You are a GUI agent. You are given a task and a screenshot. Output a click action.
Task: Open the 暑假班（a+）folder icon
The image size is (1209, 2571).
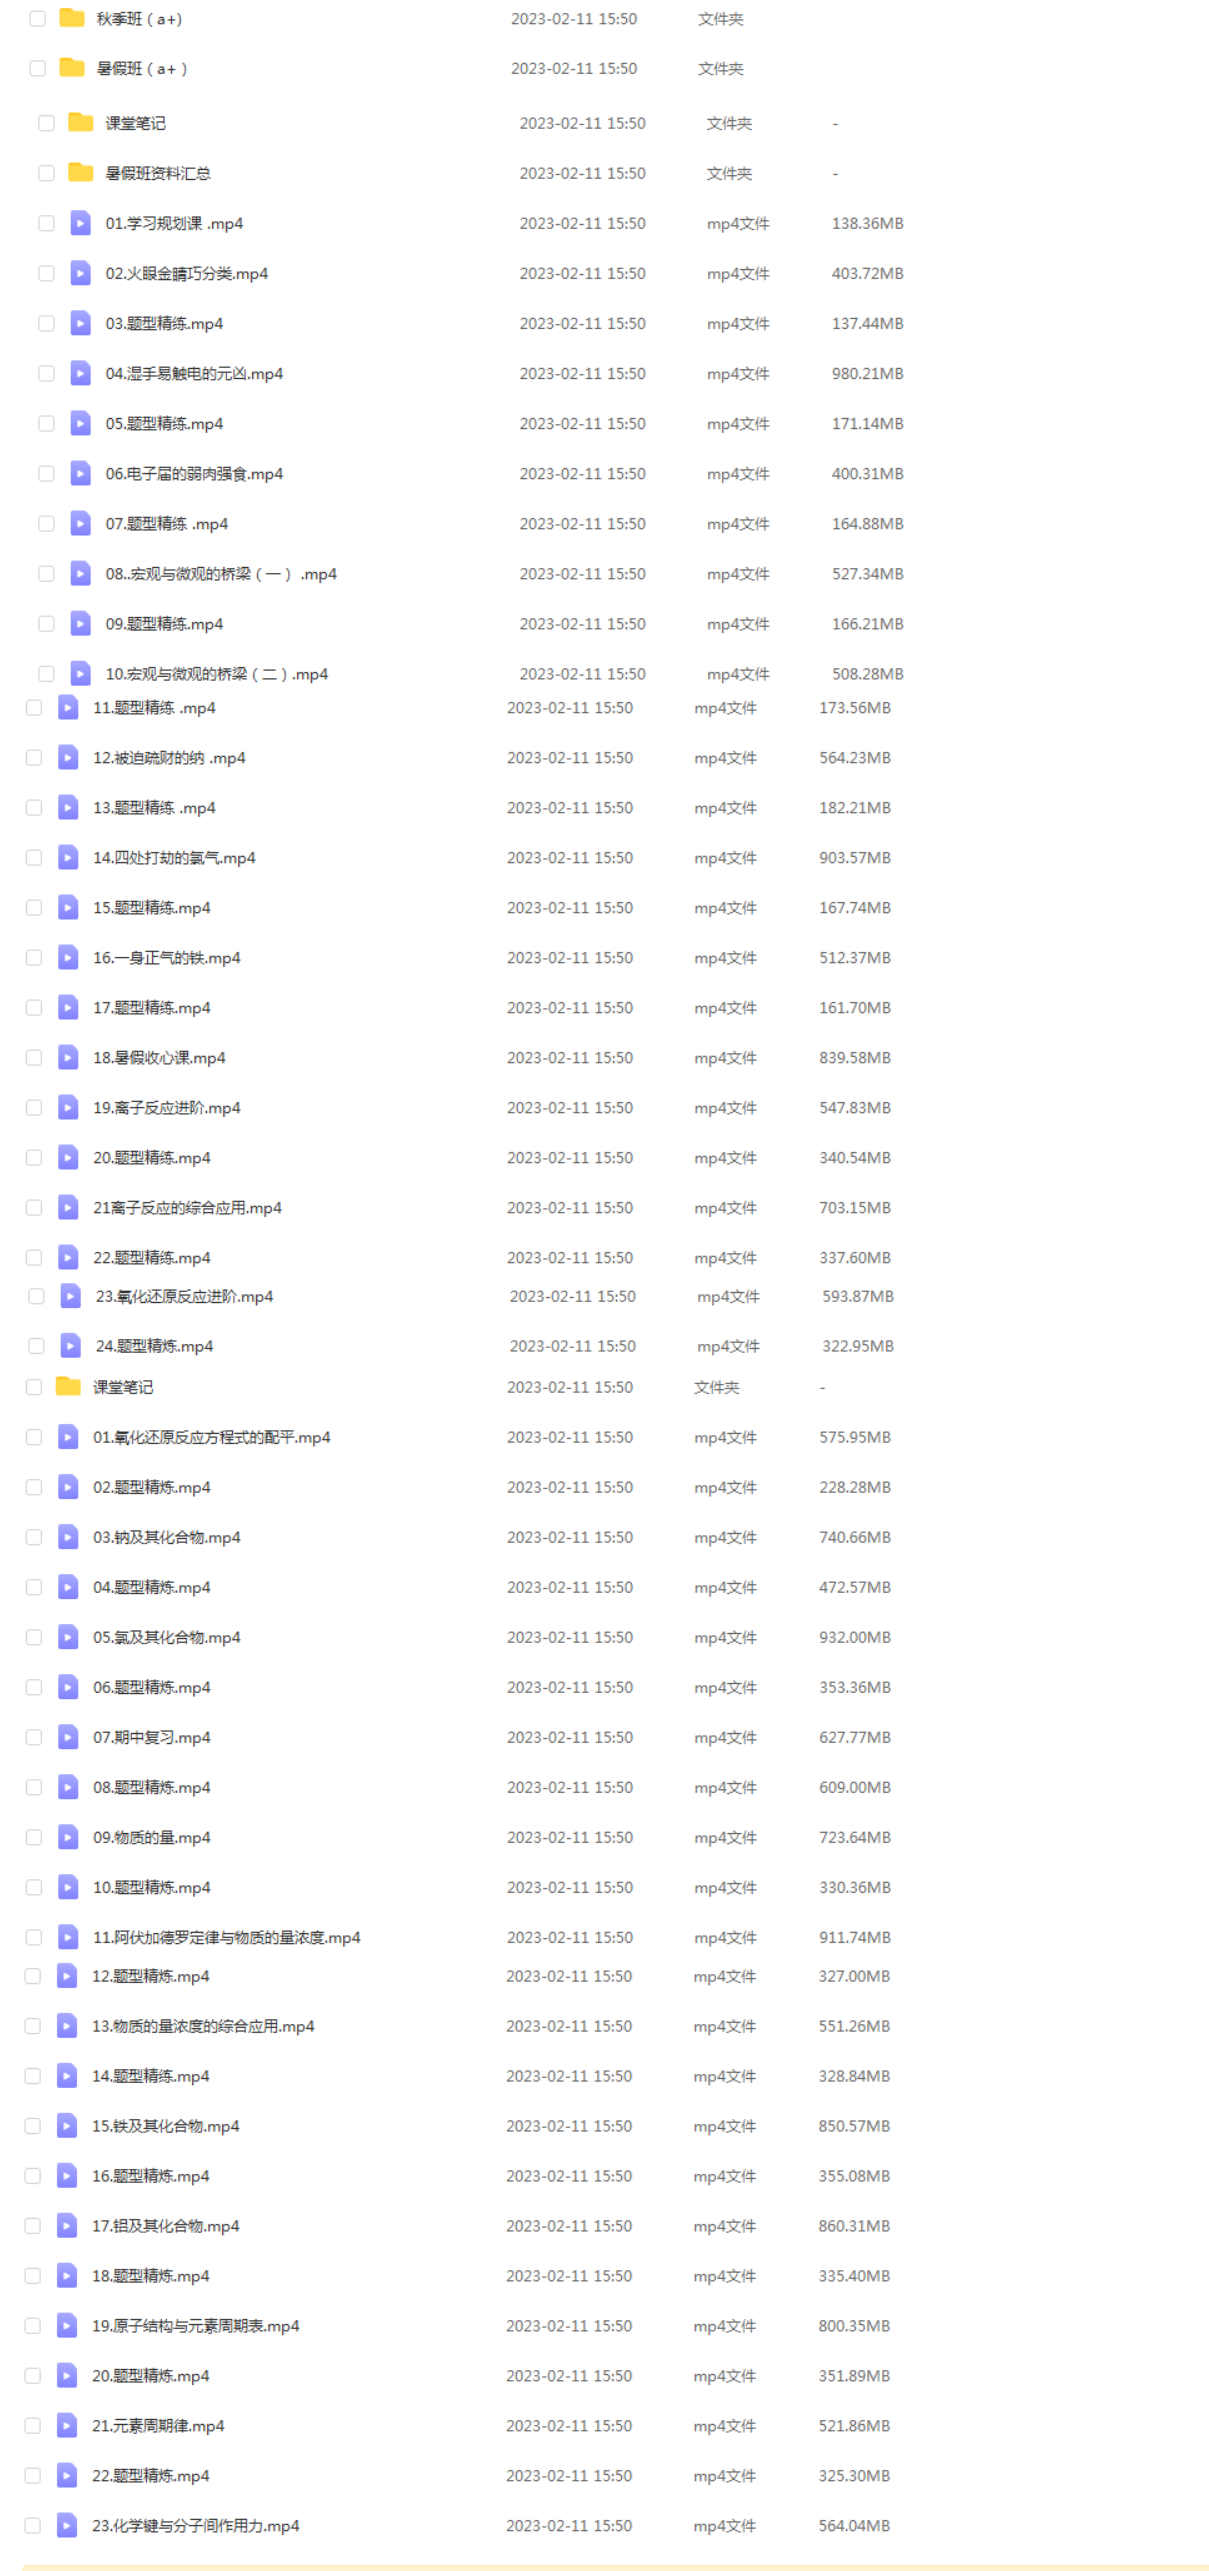click(x=72, y=68)
